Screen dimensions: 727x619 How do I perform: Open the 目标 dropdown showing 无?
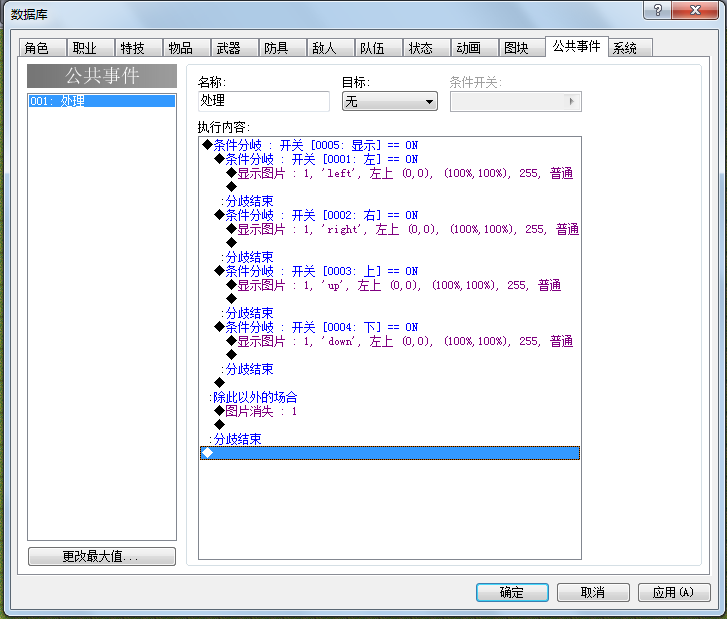point(390,101)
